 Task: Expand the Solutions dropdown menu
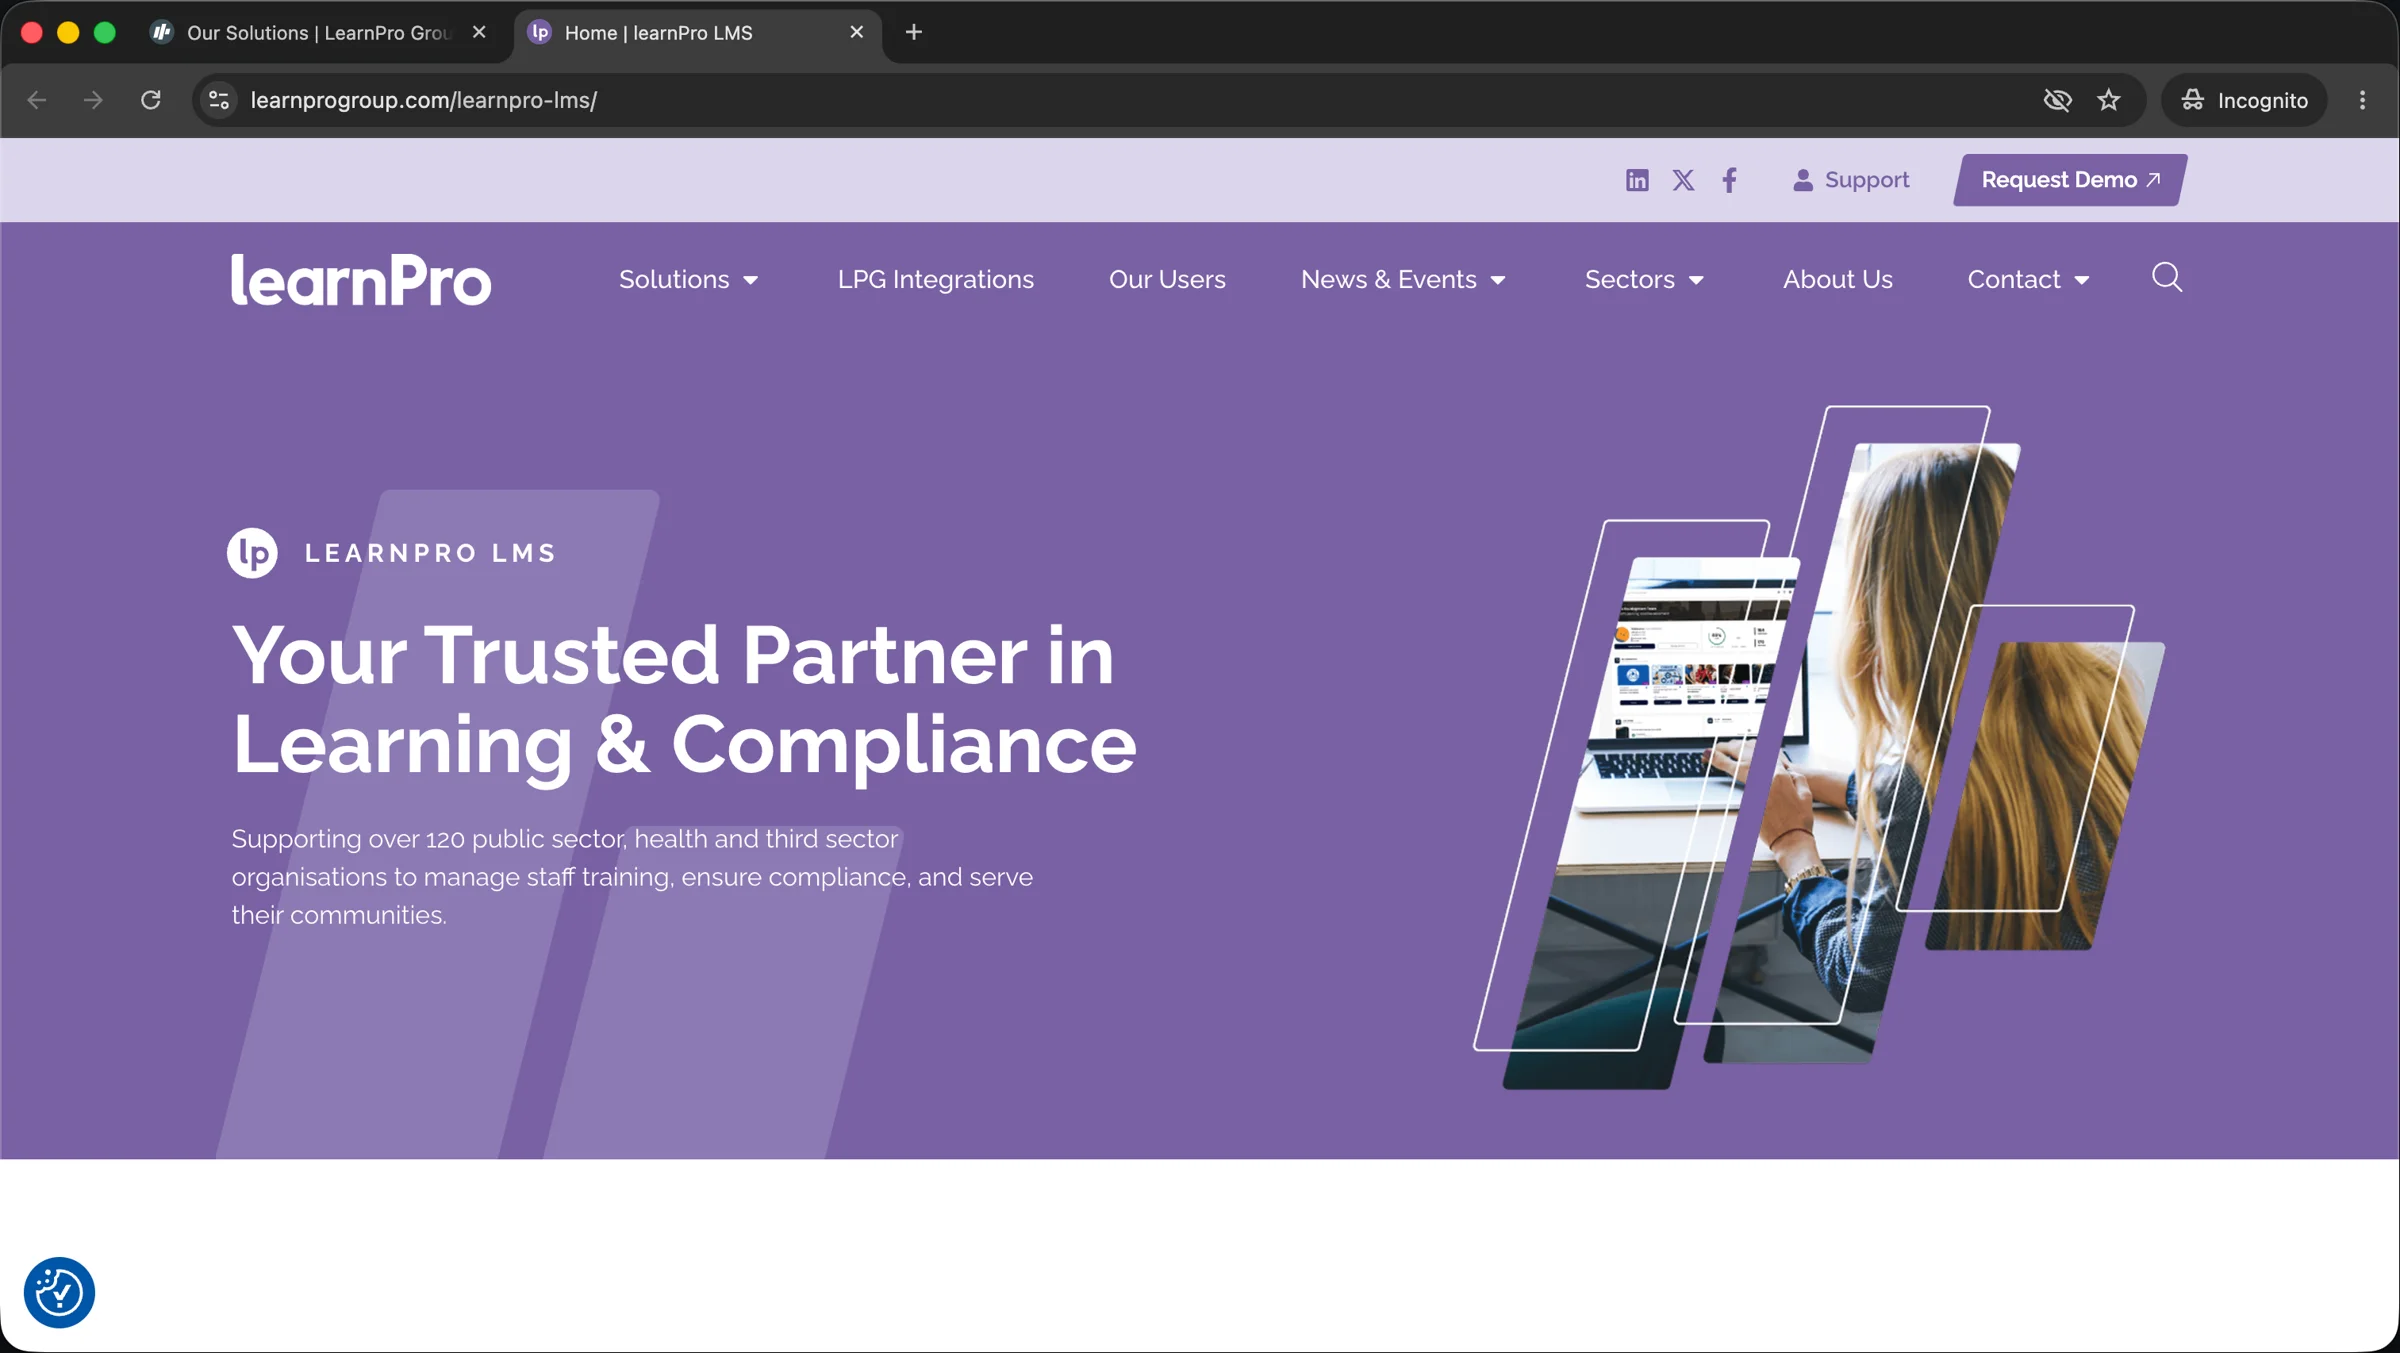pos(688,279)
